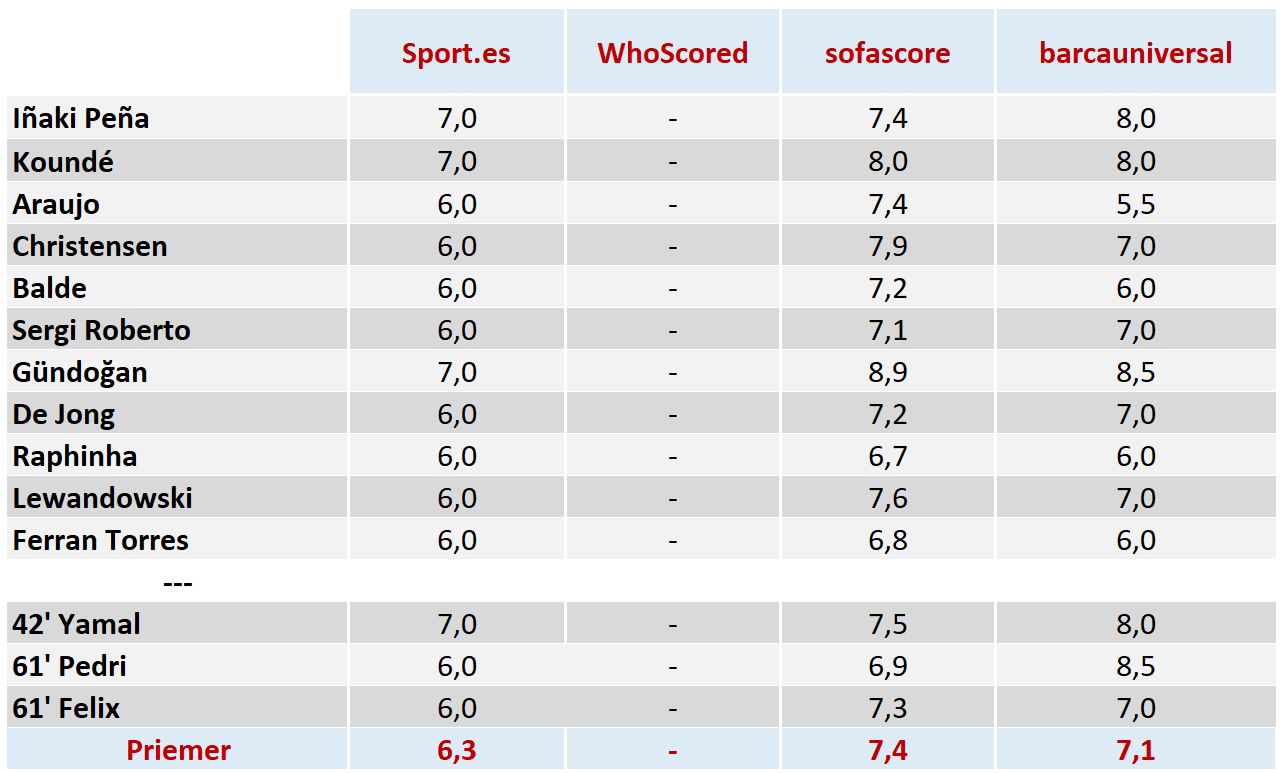Select the Koundé player name cell
The width and height of the screenshot is (1283, 773).
(x=62, y=161)
